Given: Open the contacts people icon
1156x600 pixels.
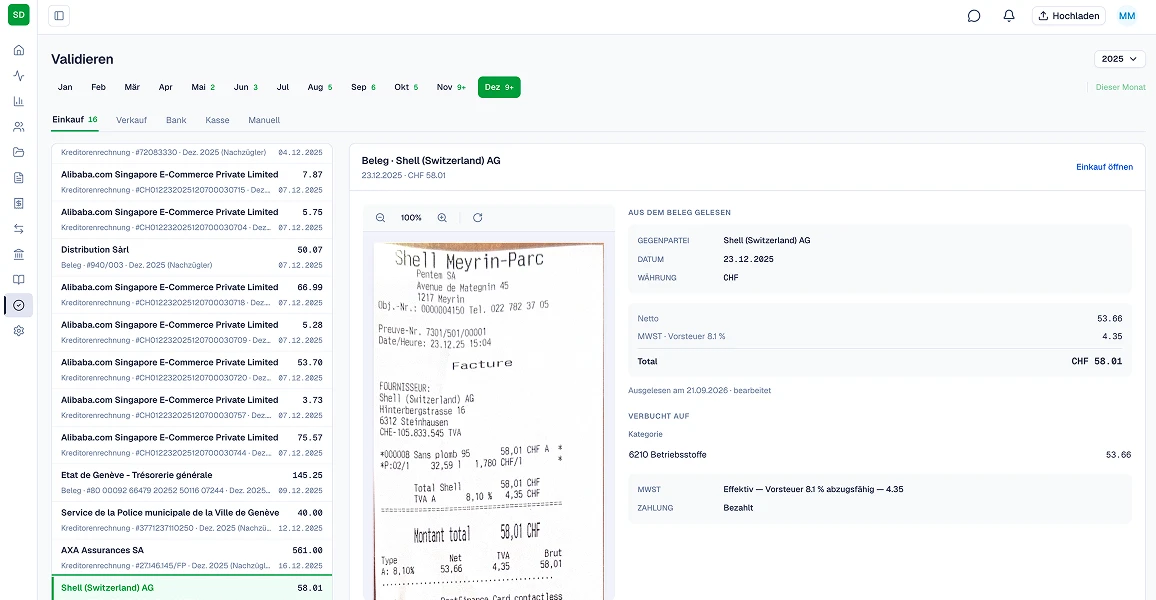Looking at the screenshot, I should (18, 127).
